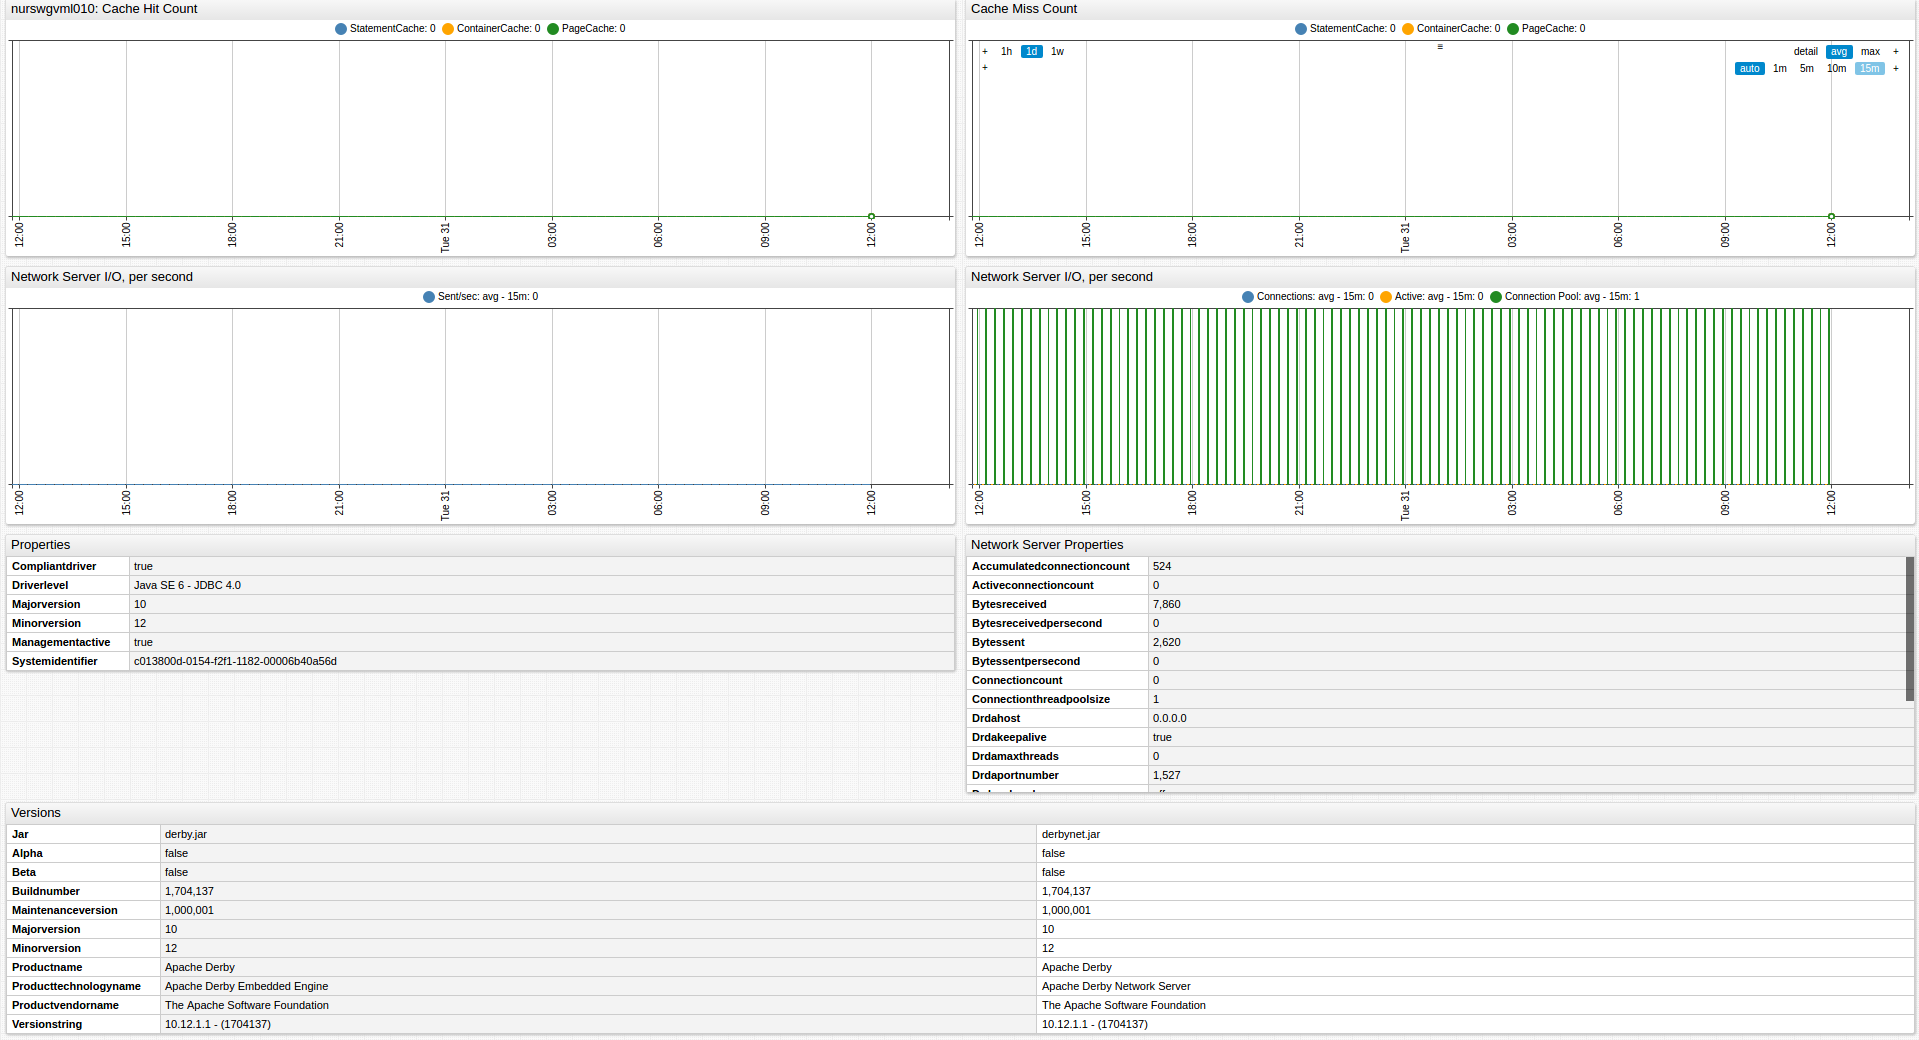
Task: Select the Drdaportnumber value 1,527
Action: [x=1166, y=776]
